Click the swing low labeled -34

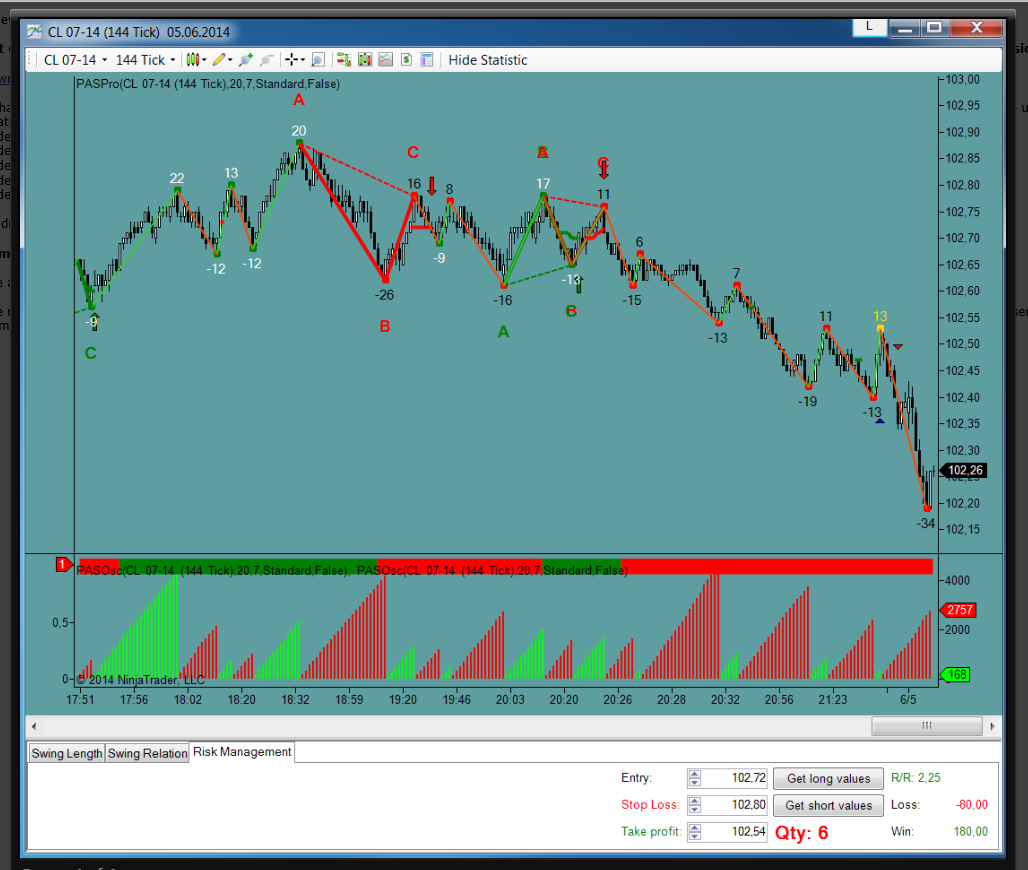pos(925,523)
